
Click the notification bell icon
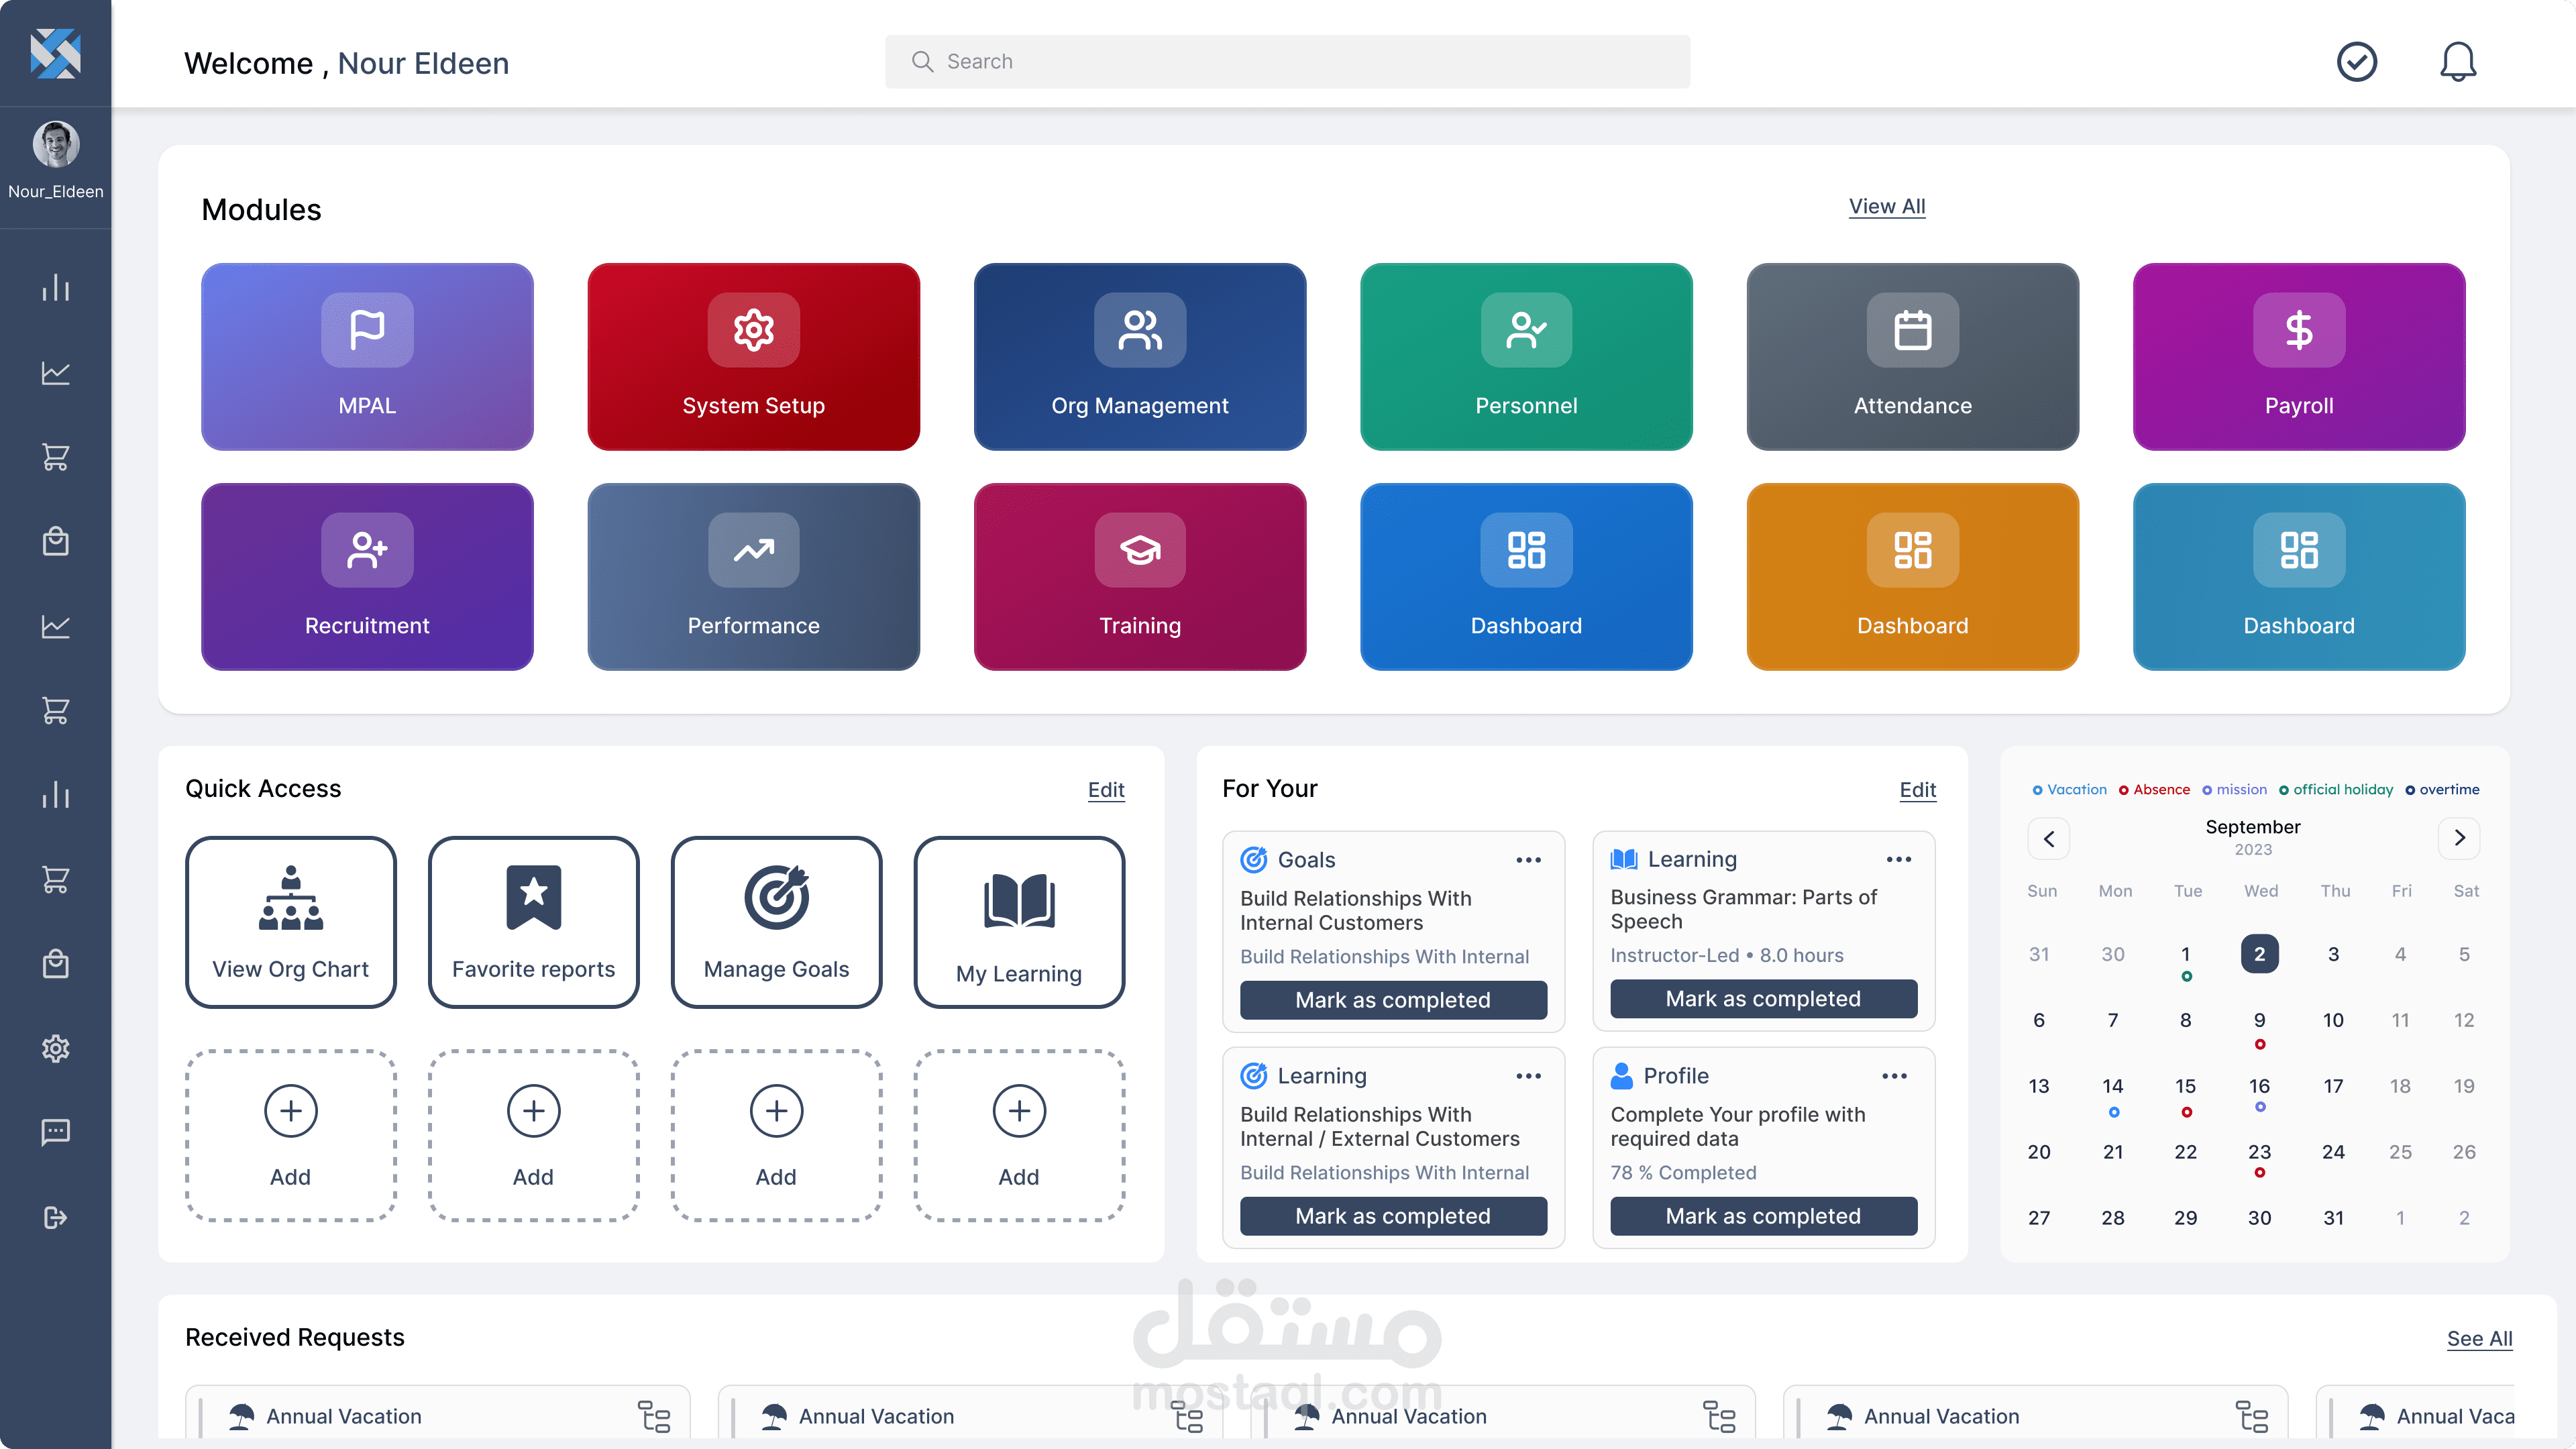pos(2457,62)
